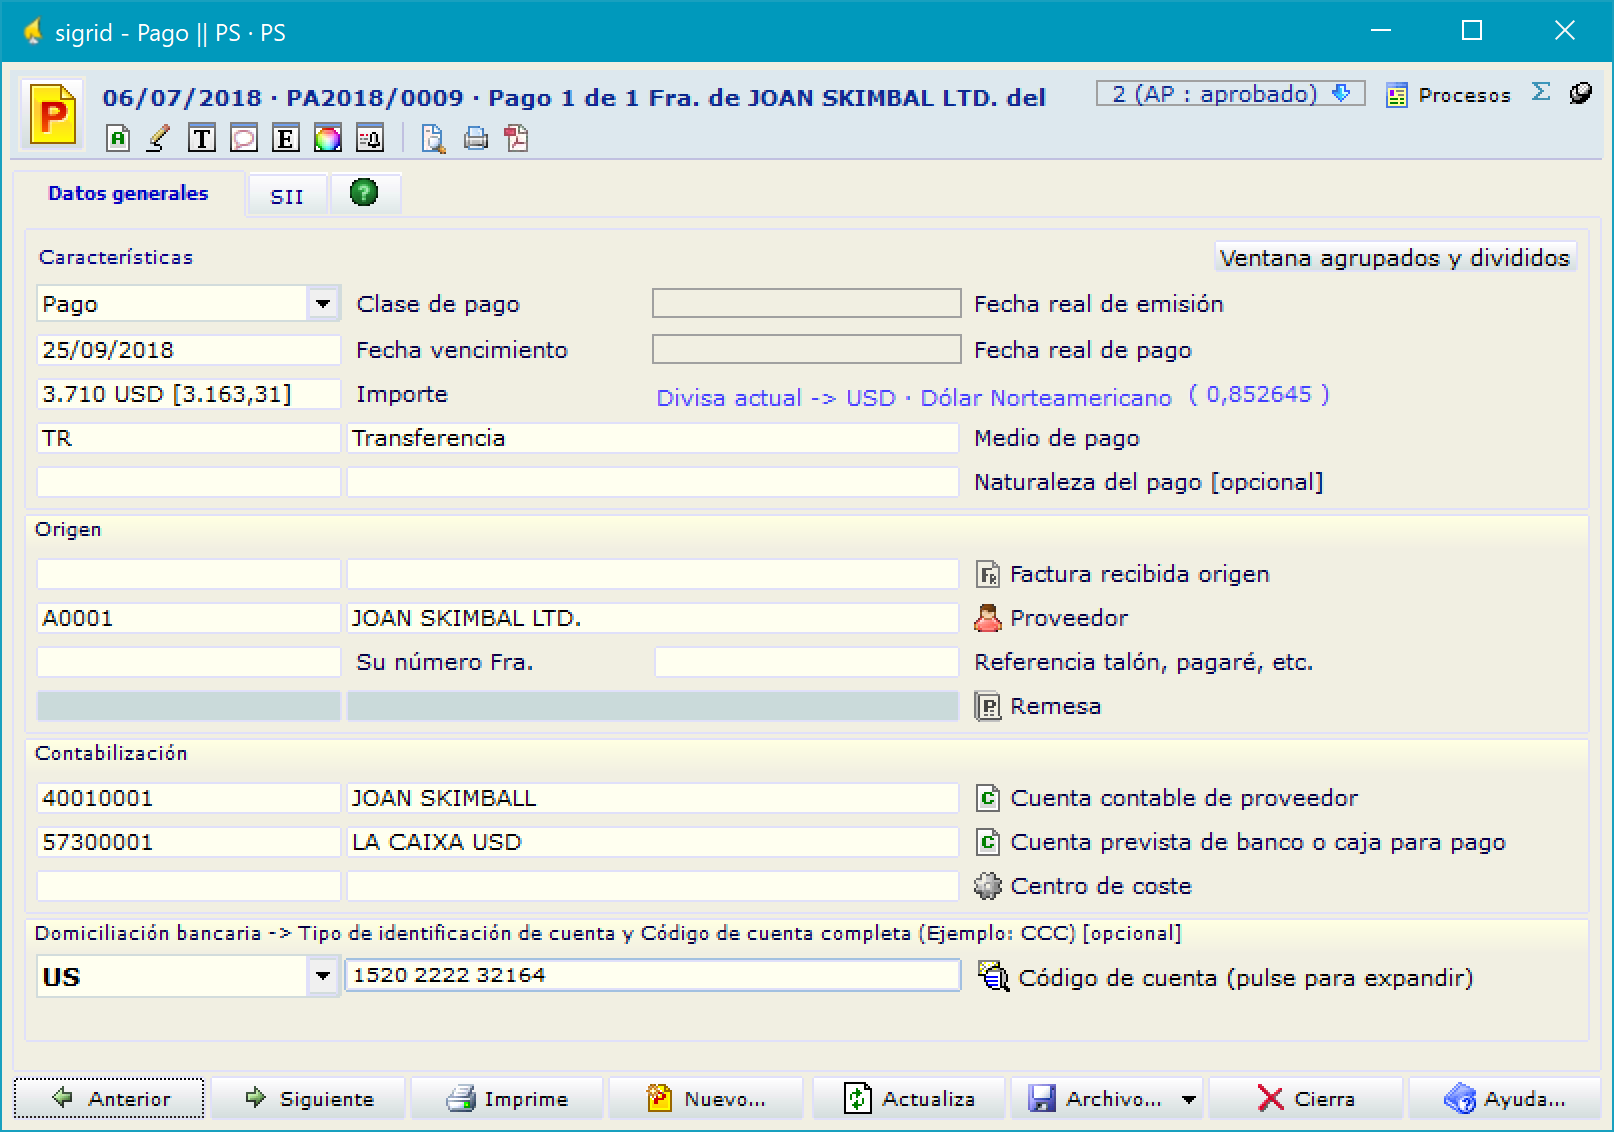Click the bank account field 57300001
This screenshot has width=1614, height=1132.
tap(189, 842)
